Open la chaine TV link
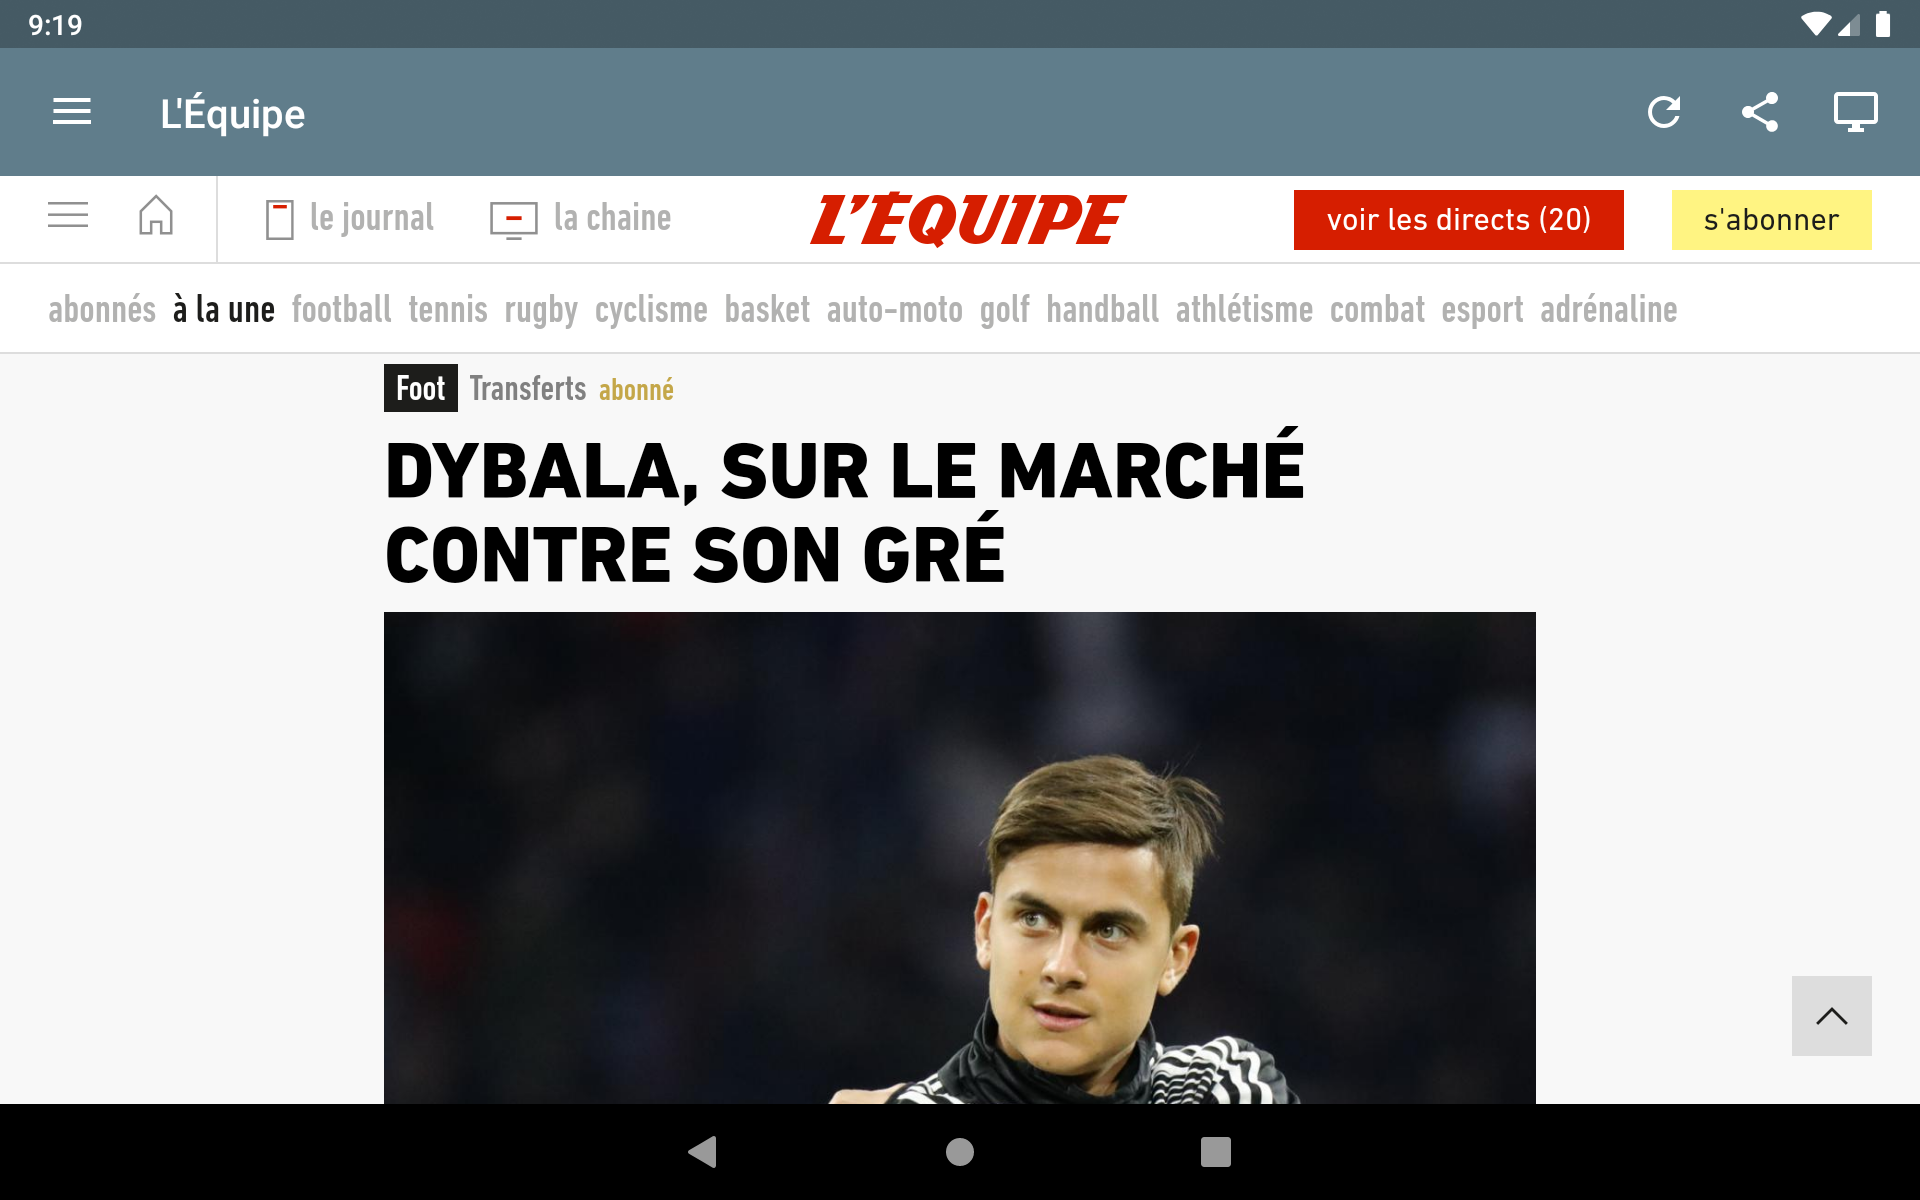 point(580,218)
